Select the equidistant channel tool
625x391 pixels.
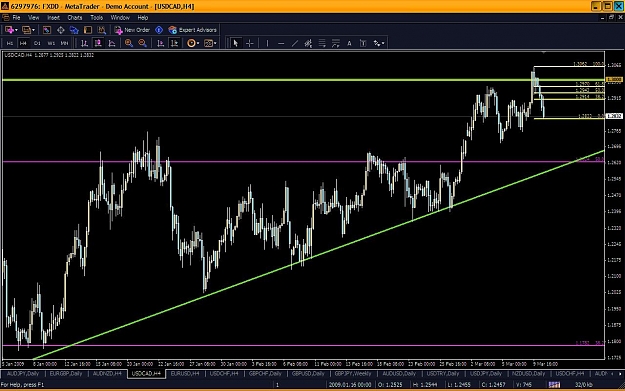[x=308, y=43]
